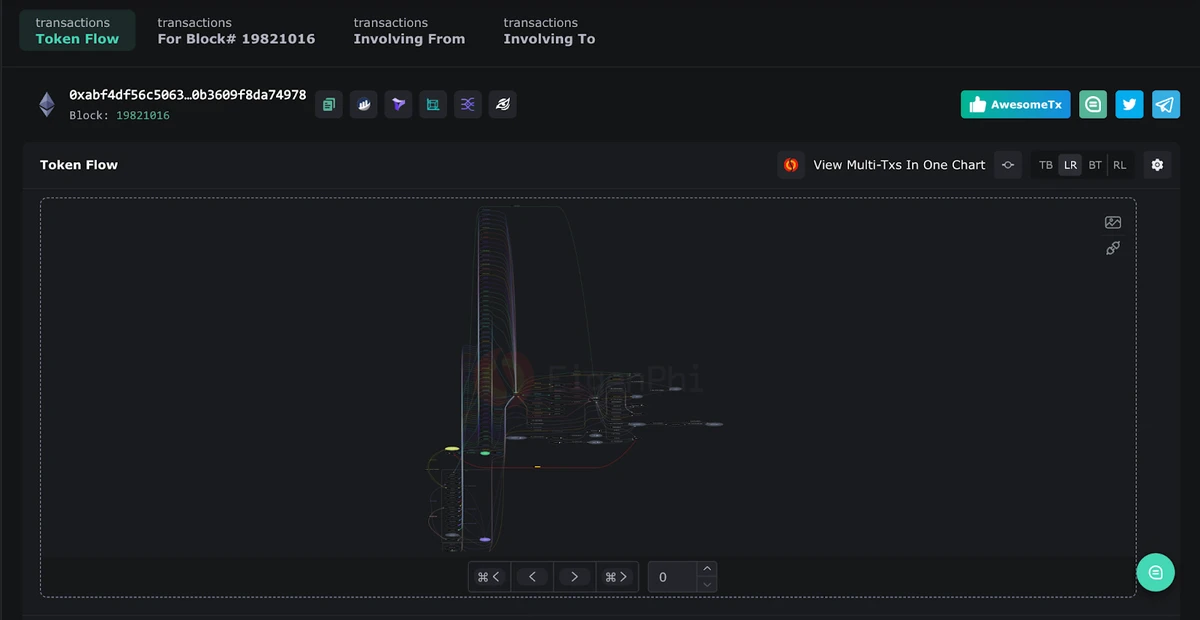The height and width of the screenshot is (620, 1200).
Task: Share transaction on Twitter
Action: point(1129,104)
